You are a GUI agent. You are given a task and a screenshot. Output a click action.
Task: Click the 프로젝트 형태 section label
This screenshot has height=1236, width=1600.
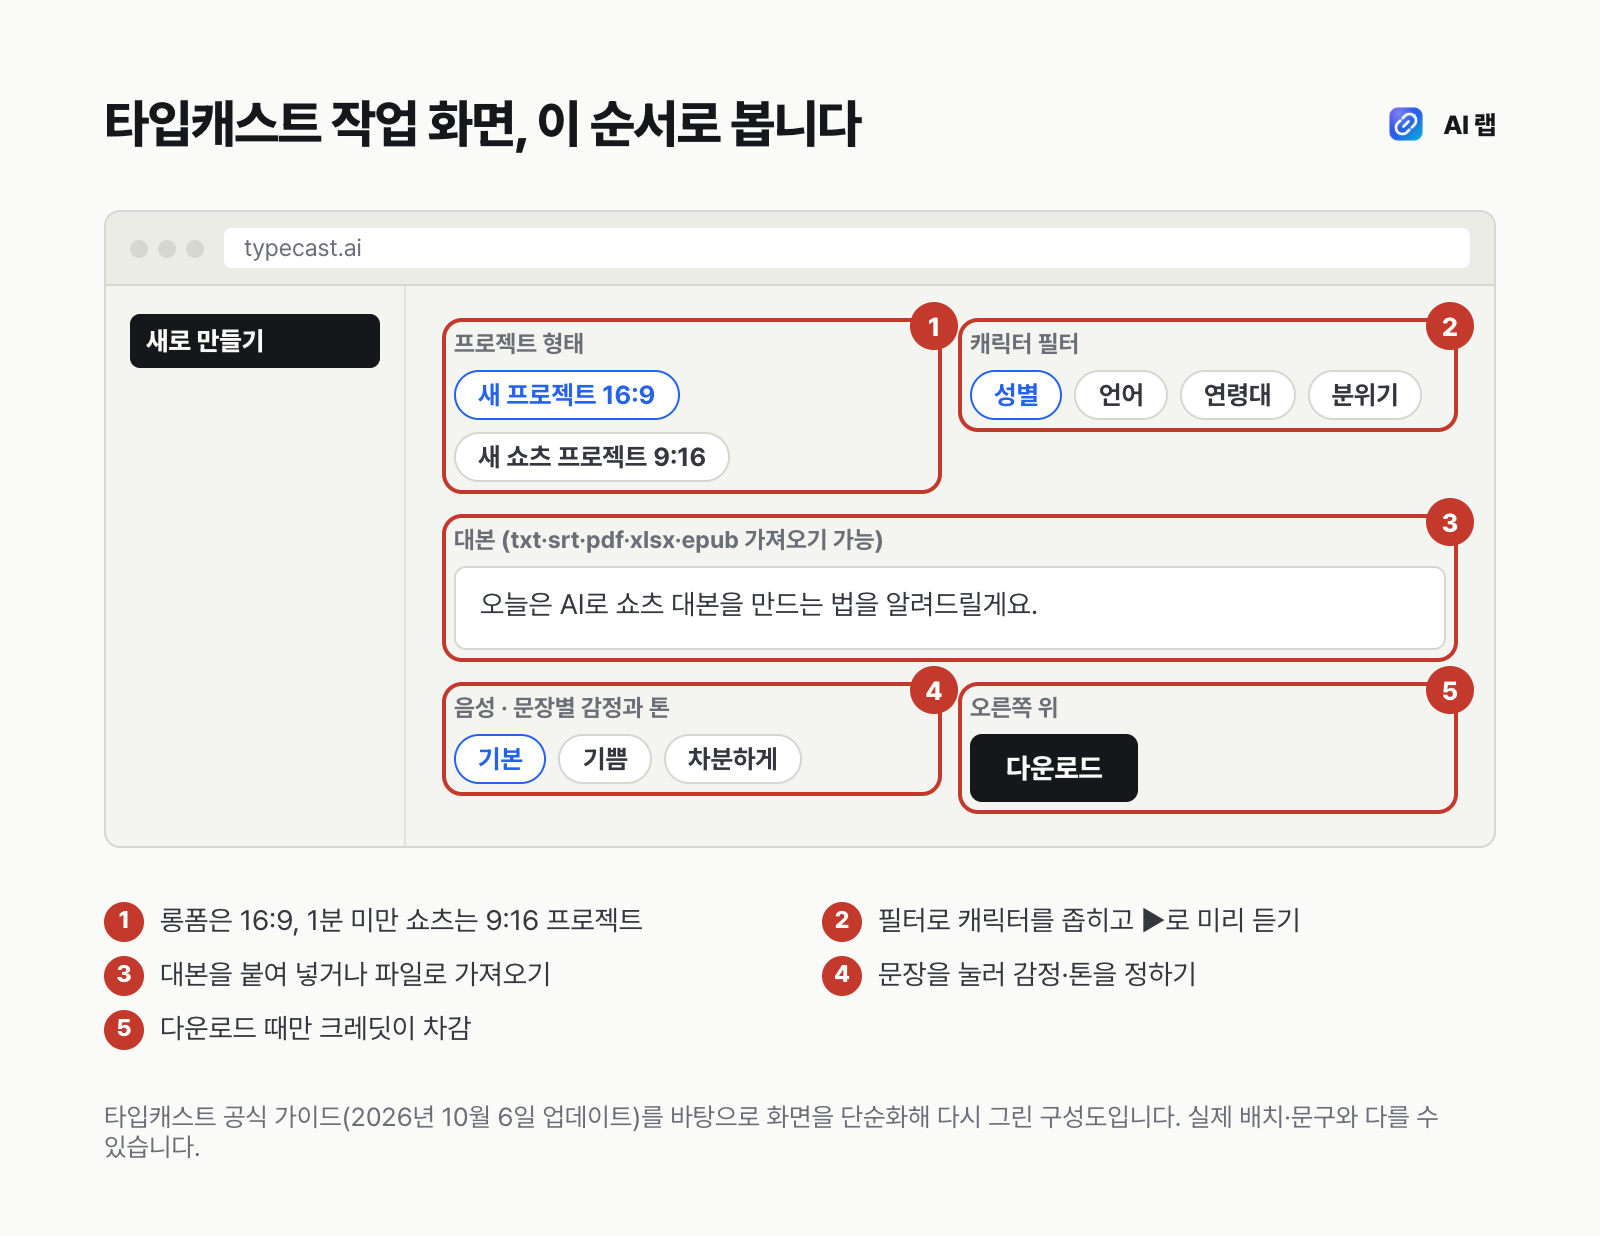519,343
